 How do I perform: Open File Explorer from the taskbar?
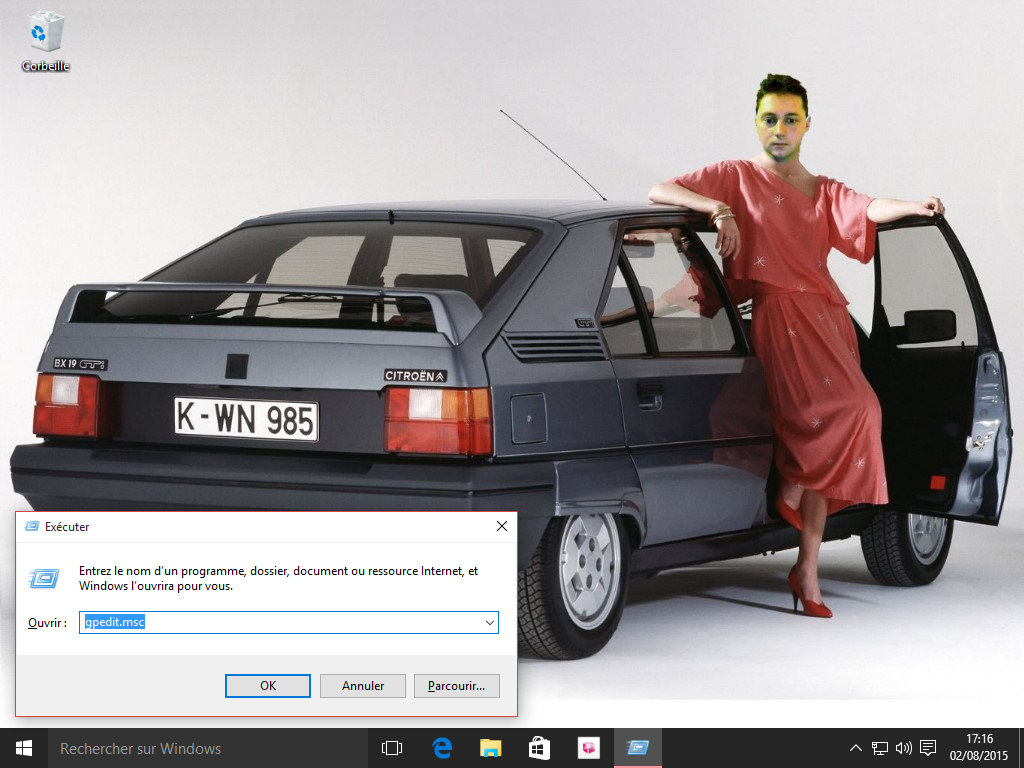coord(490,747)
